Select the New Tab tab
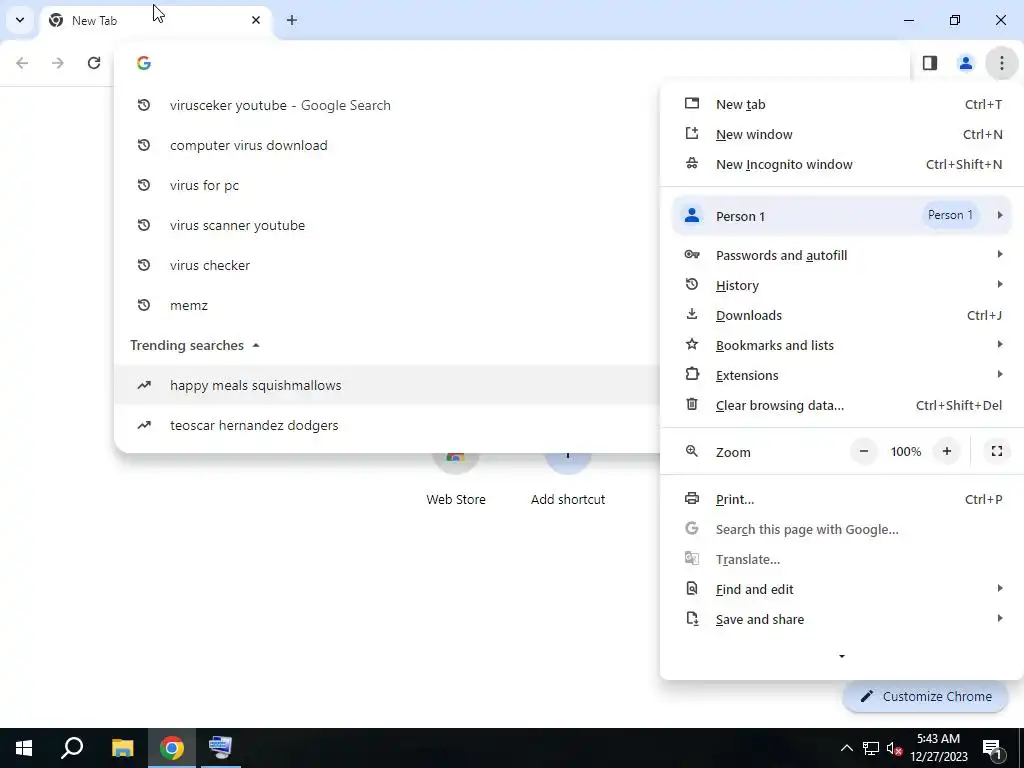Screen dimensions: 1024x768 pyautogui.click(x=155, y=20)
